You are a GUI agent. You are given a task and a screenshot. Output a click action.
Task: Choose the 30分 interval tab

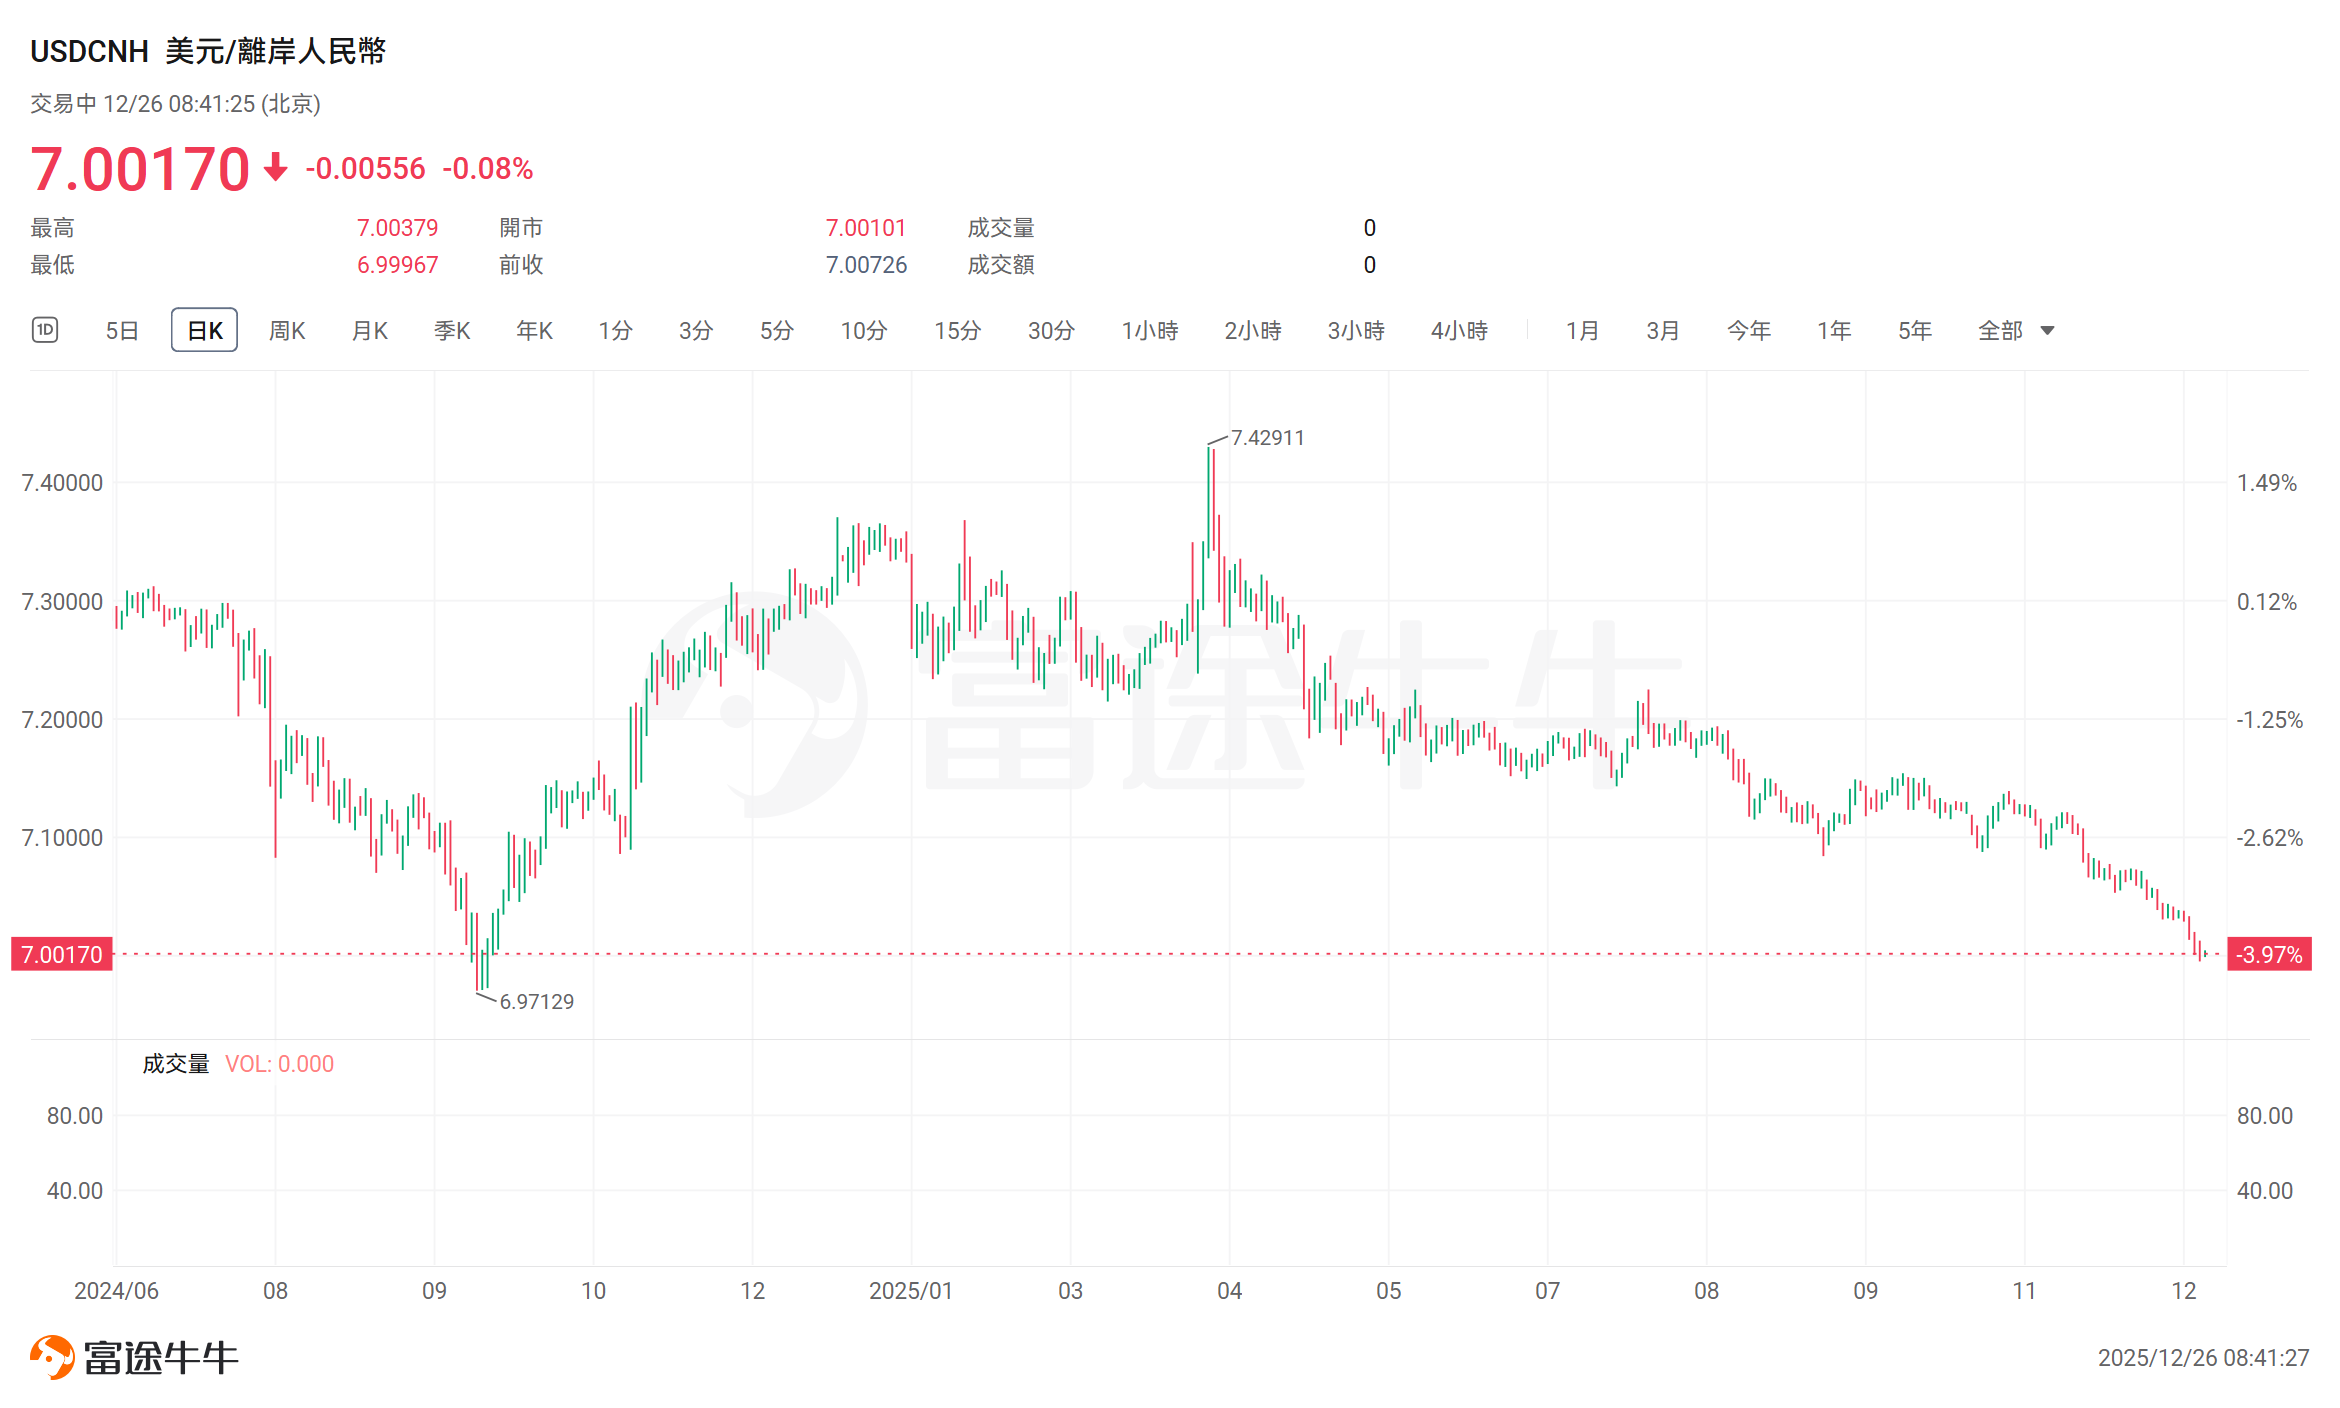pyautogui.click(x=1051, y=331)
